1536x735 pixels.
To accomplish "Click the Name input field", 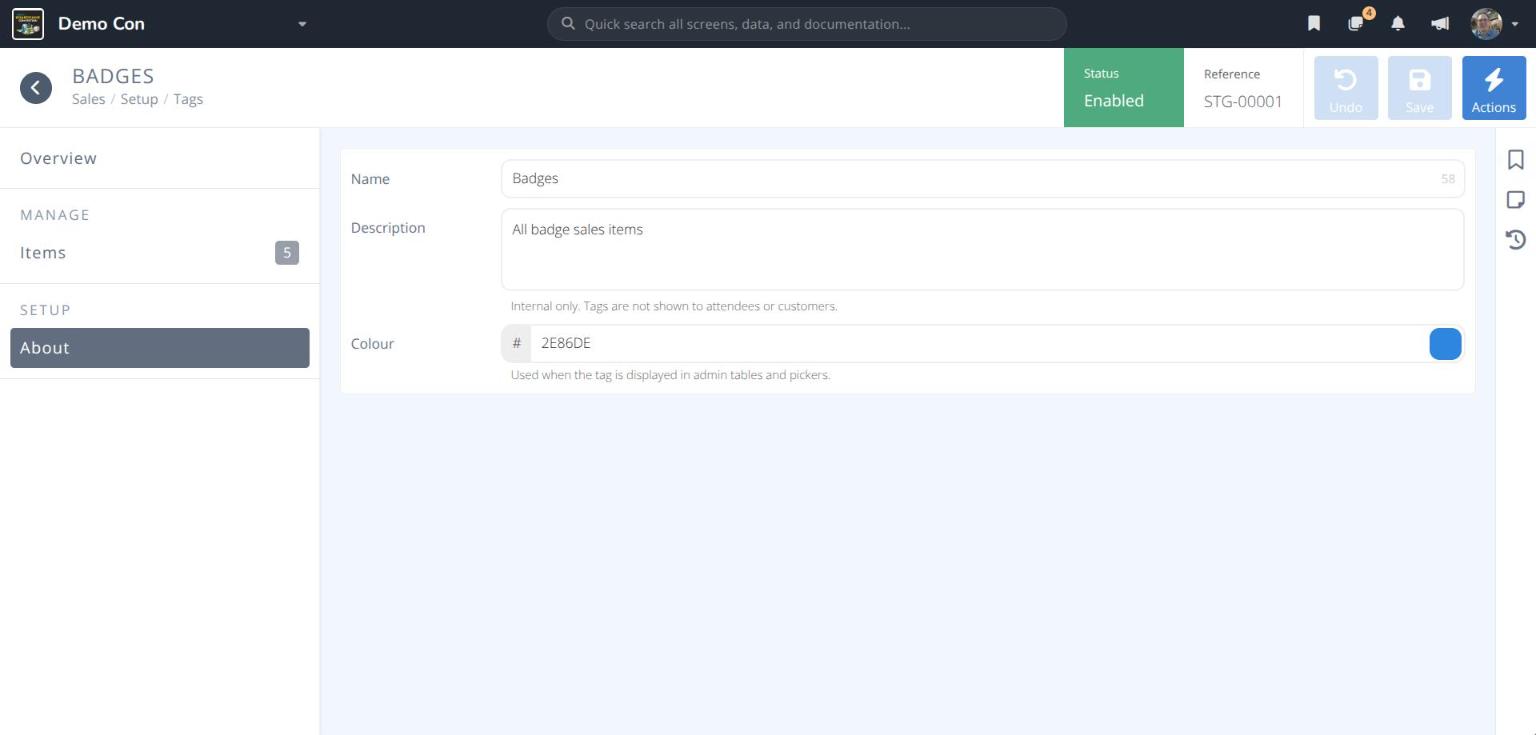I will [983, 179].
